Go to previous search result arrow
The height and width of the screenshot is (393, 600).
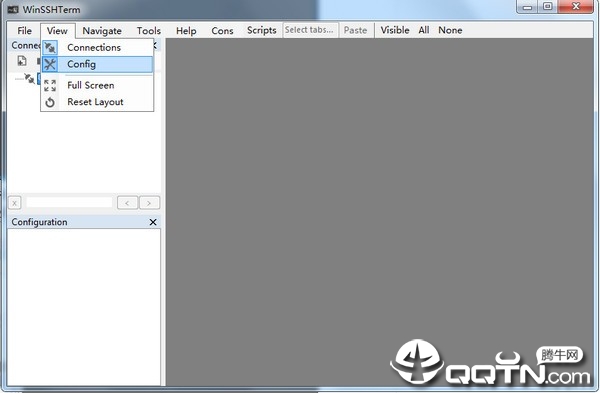(x=127, y=203)
